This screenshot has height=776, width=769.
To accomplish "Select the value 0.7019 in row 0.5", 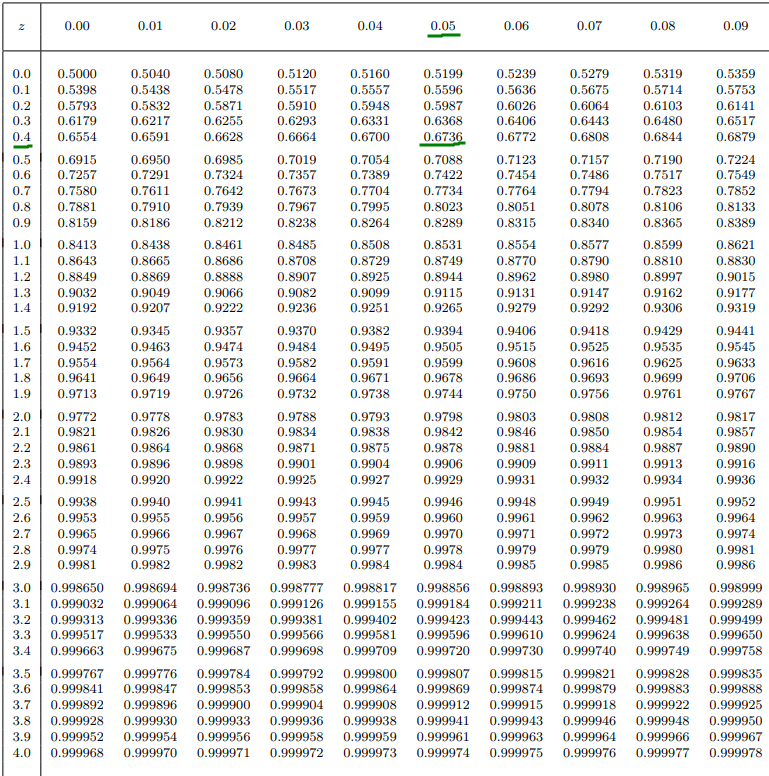I will click(296, 160).
